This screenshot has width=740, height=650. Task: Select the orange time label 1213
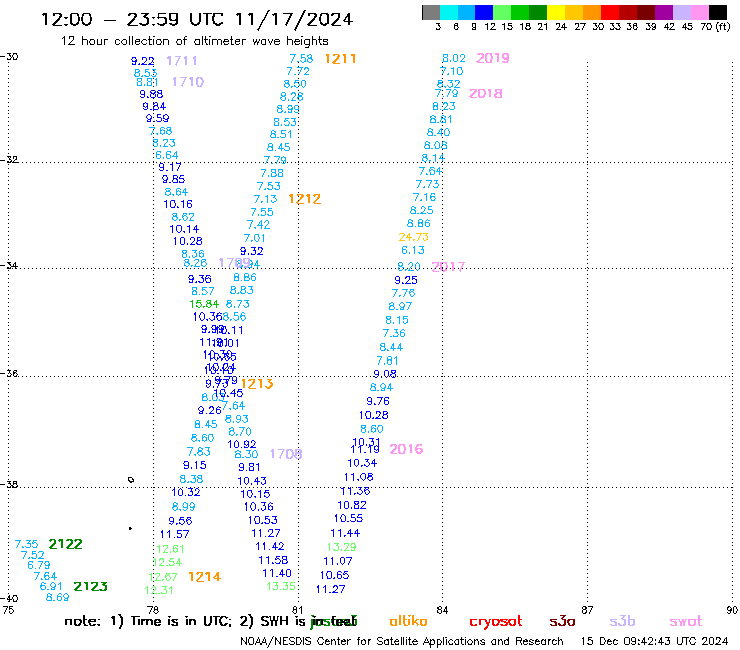[257, 384]
